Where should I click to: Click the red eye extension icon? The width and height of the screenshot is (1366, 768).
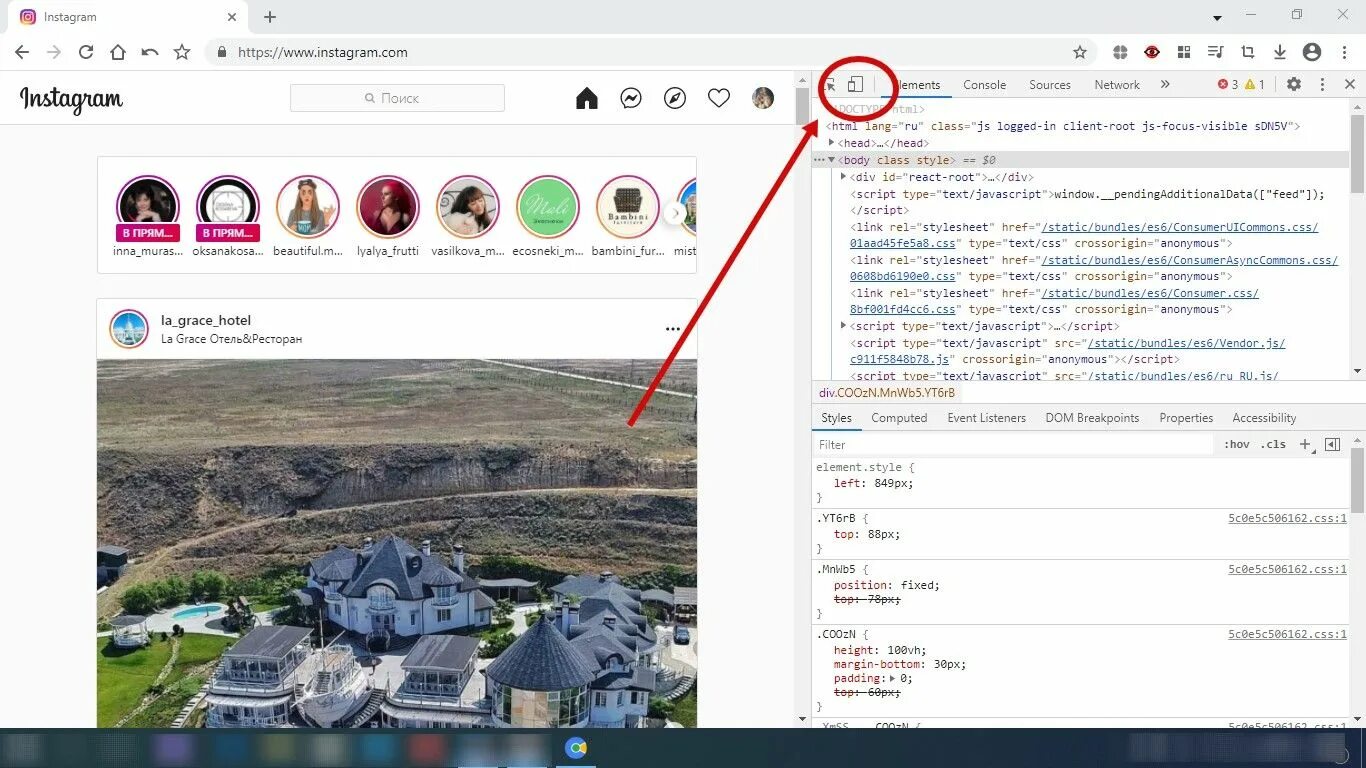tap(1152, 52)
